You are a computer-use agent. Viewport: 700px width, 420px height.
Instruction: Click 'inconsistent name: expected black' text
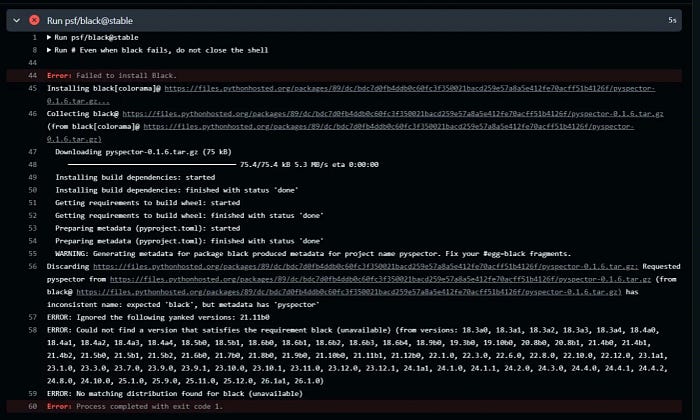183,305
